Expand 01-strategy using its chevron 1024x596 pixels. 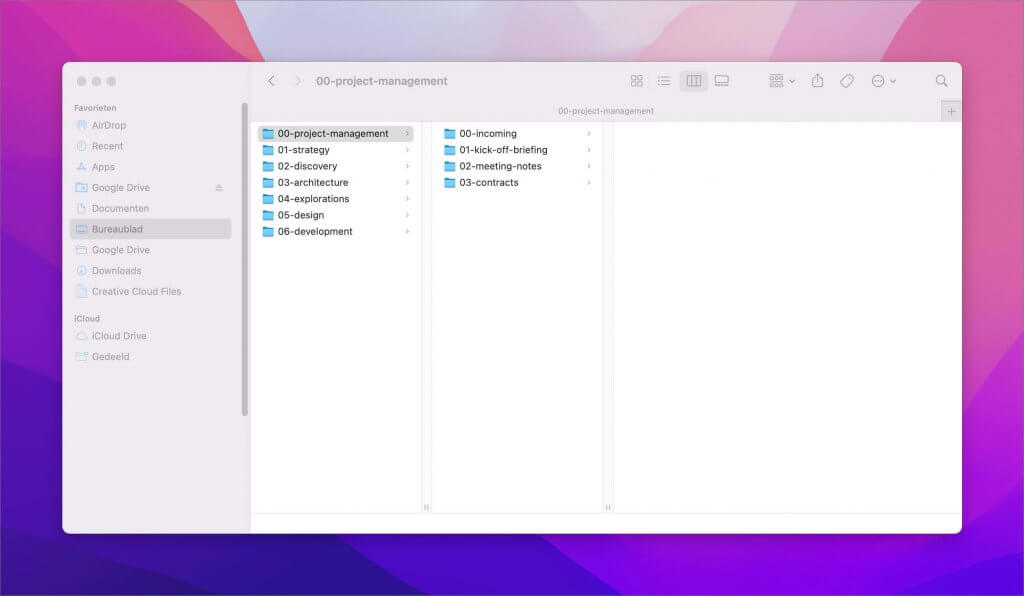pyautogui.click(x=407, y=150)
